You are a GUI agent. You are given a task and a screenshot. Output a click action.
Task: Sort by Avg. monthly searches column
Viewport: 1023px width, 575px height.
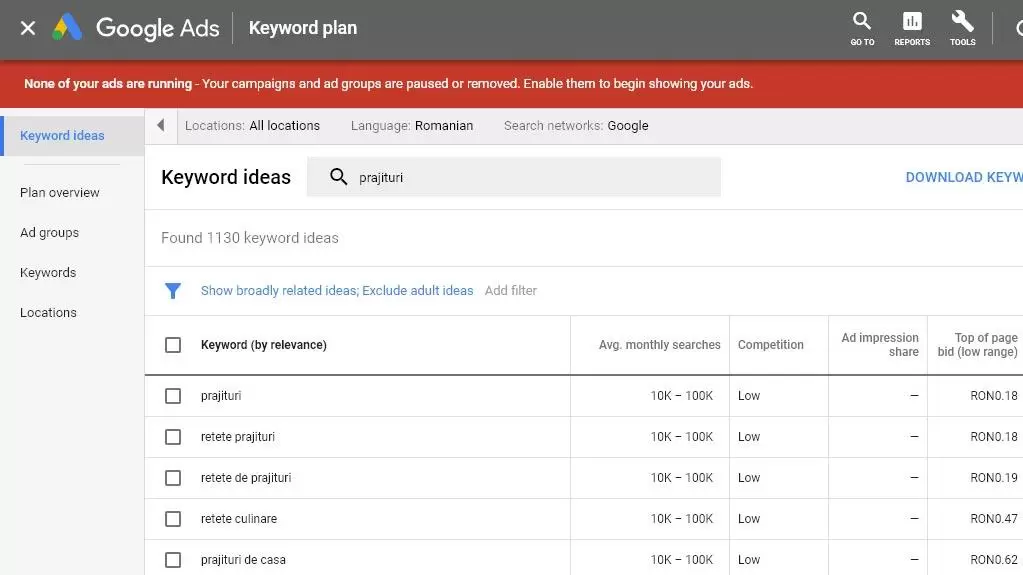pos(659,345)
